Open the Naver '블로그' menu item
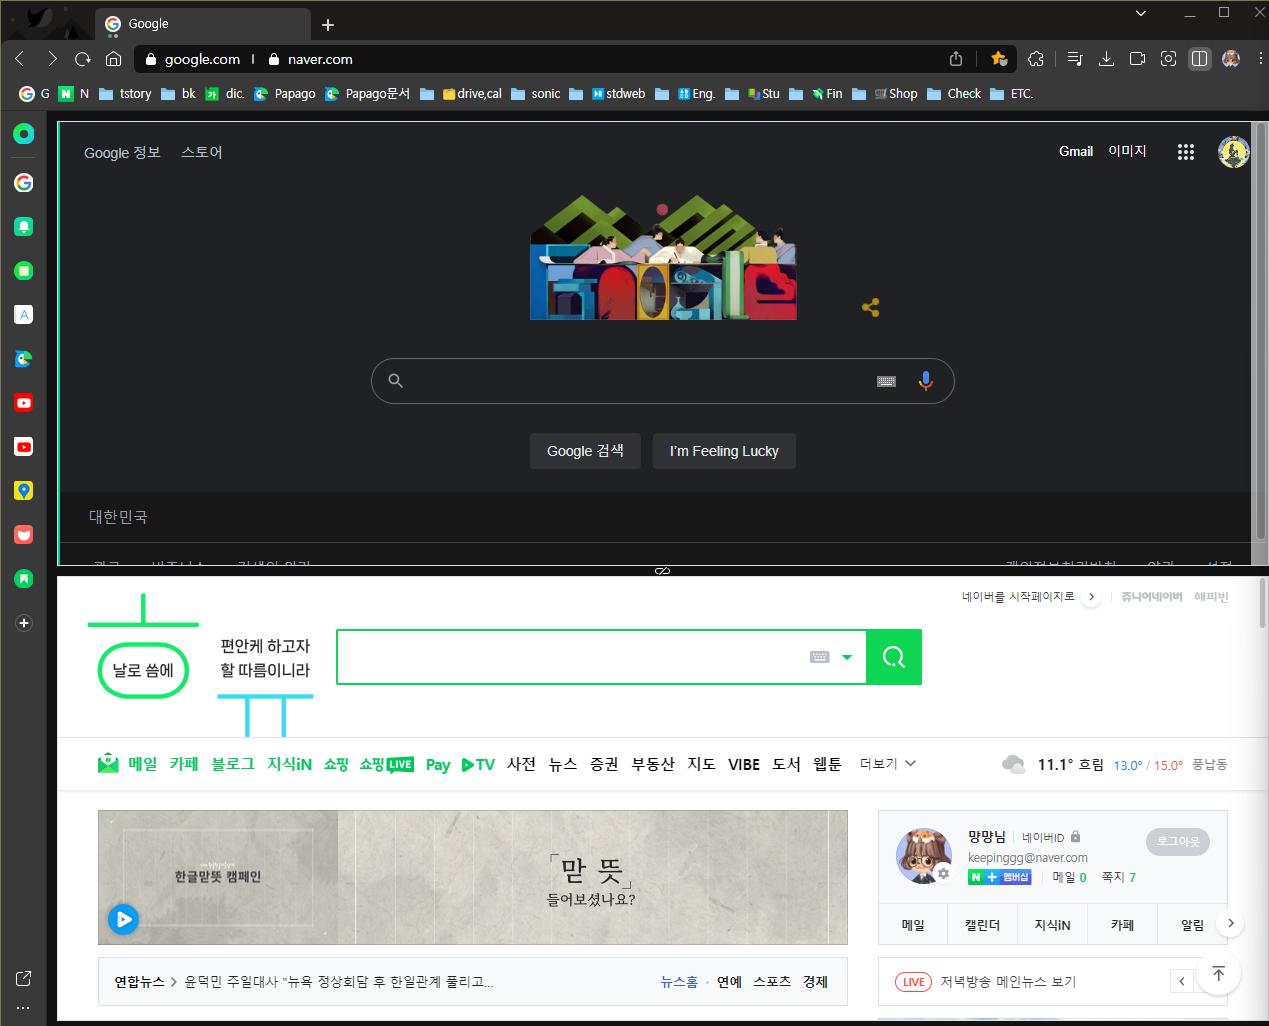 (233, 764)
